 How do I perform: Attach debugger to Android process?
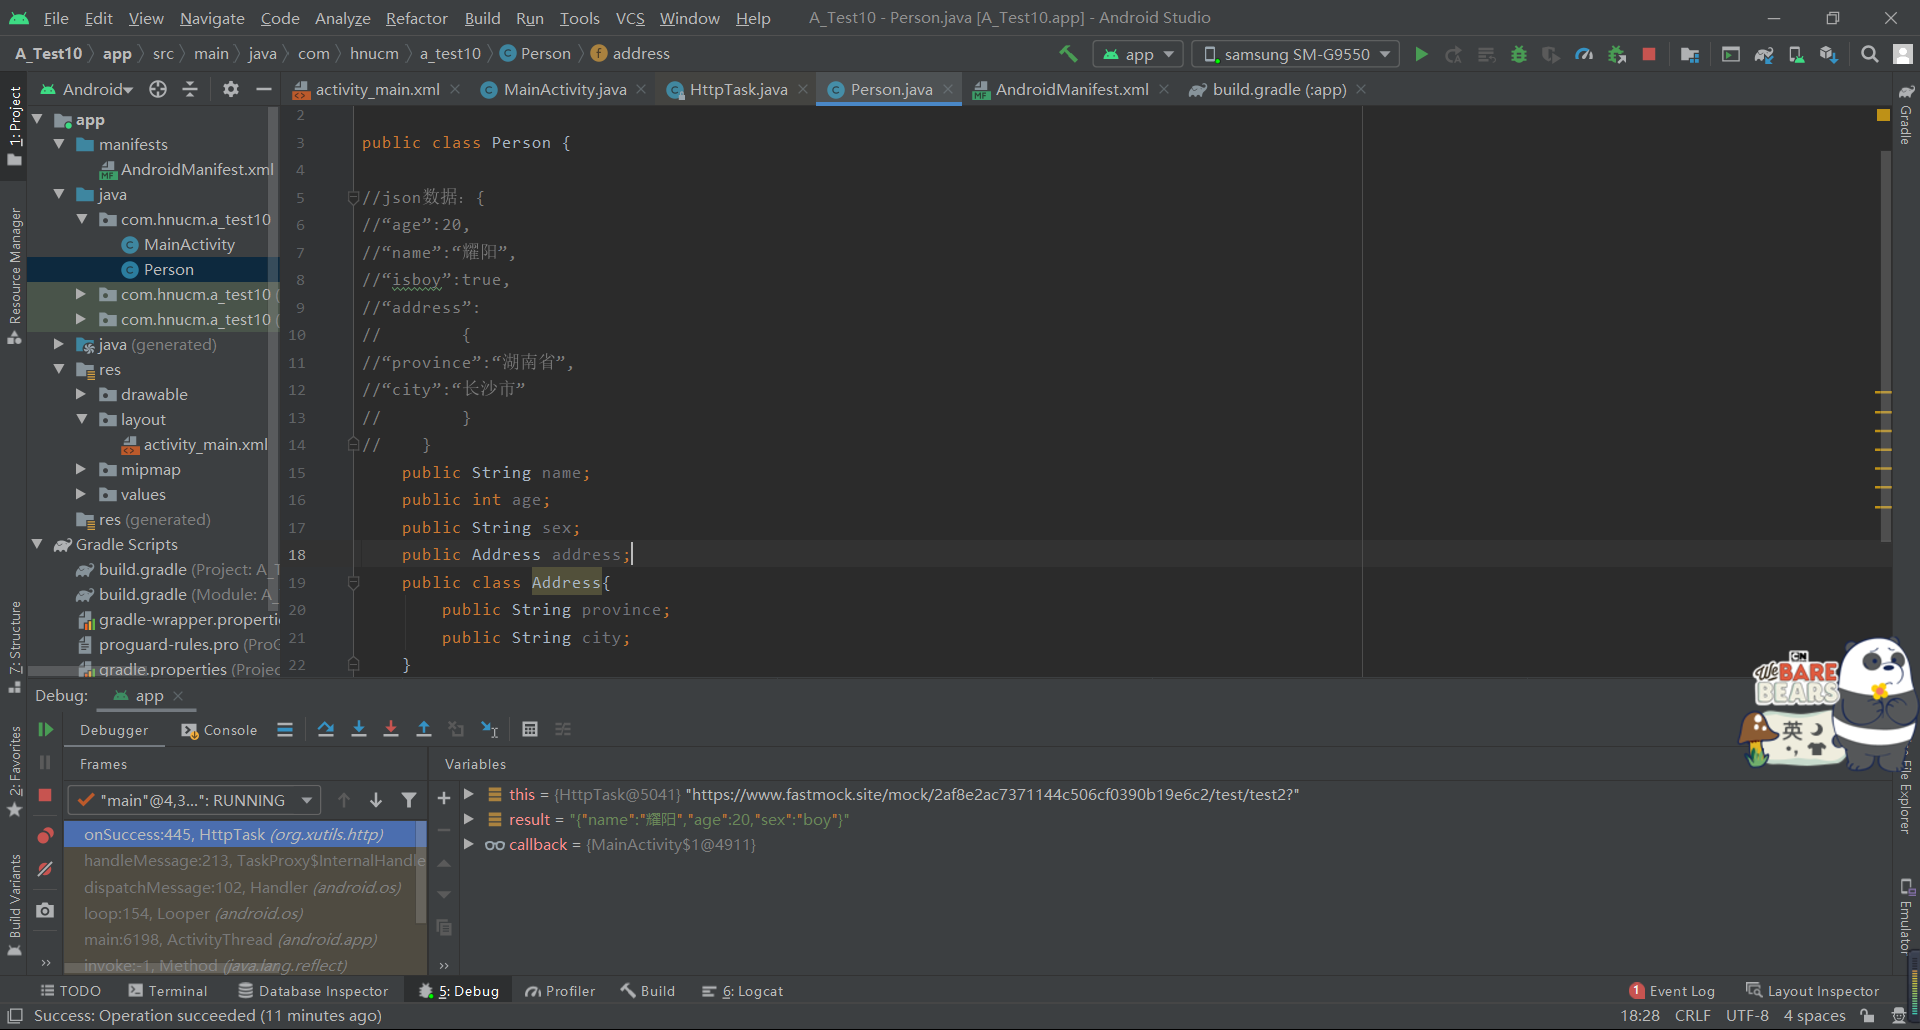tap(1616, 54)
